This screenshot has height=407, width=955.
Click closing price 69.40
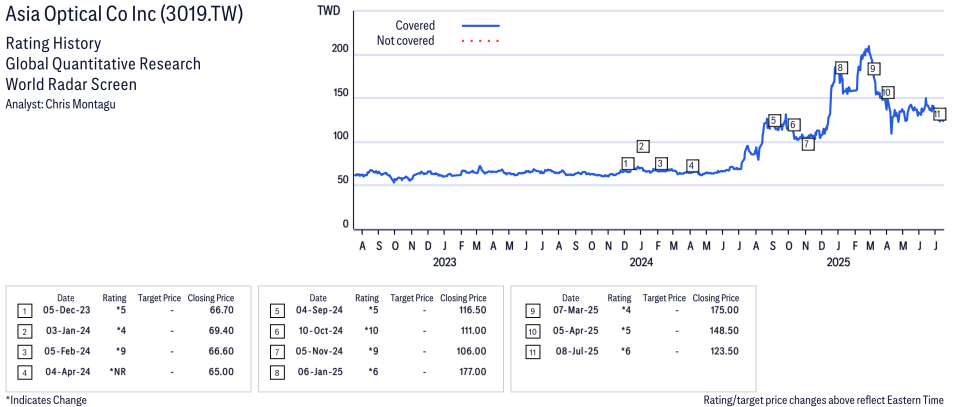222,333
